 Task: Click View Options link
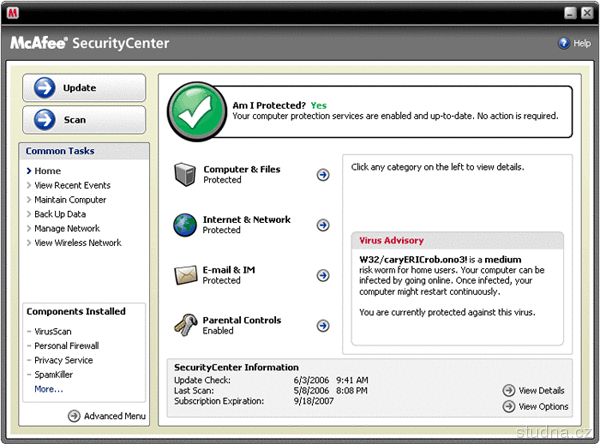(x=543, y=406)
